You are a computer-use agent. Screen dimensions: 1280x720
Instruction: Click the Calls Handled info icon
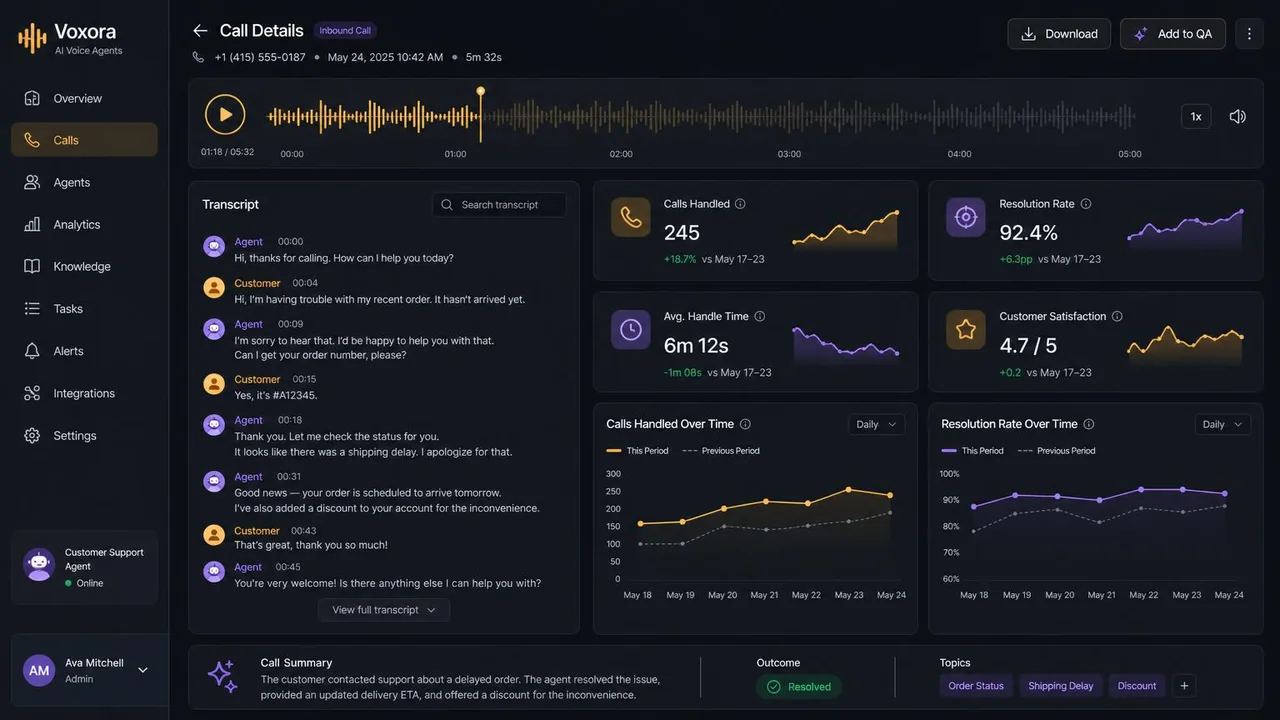pos(740,204)
